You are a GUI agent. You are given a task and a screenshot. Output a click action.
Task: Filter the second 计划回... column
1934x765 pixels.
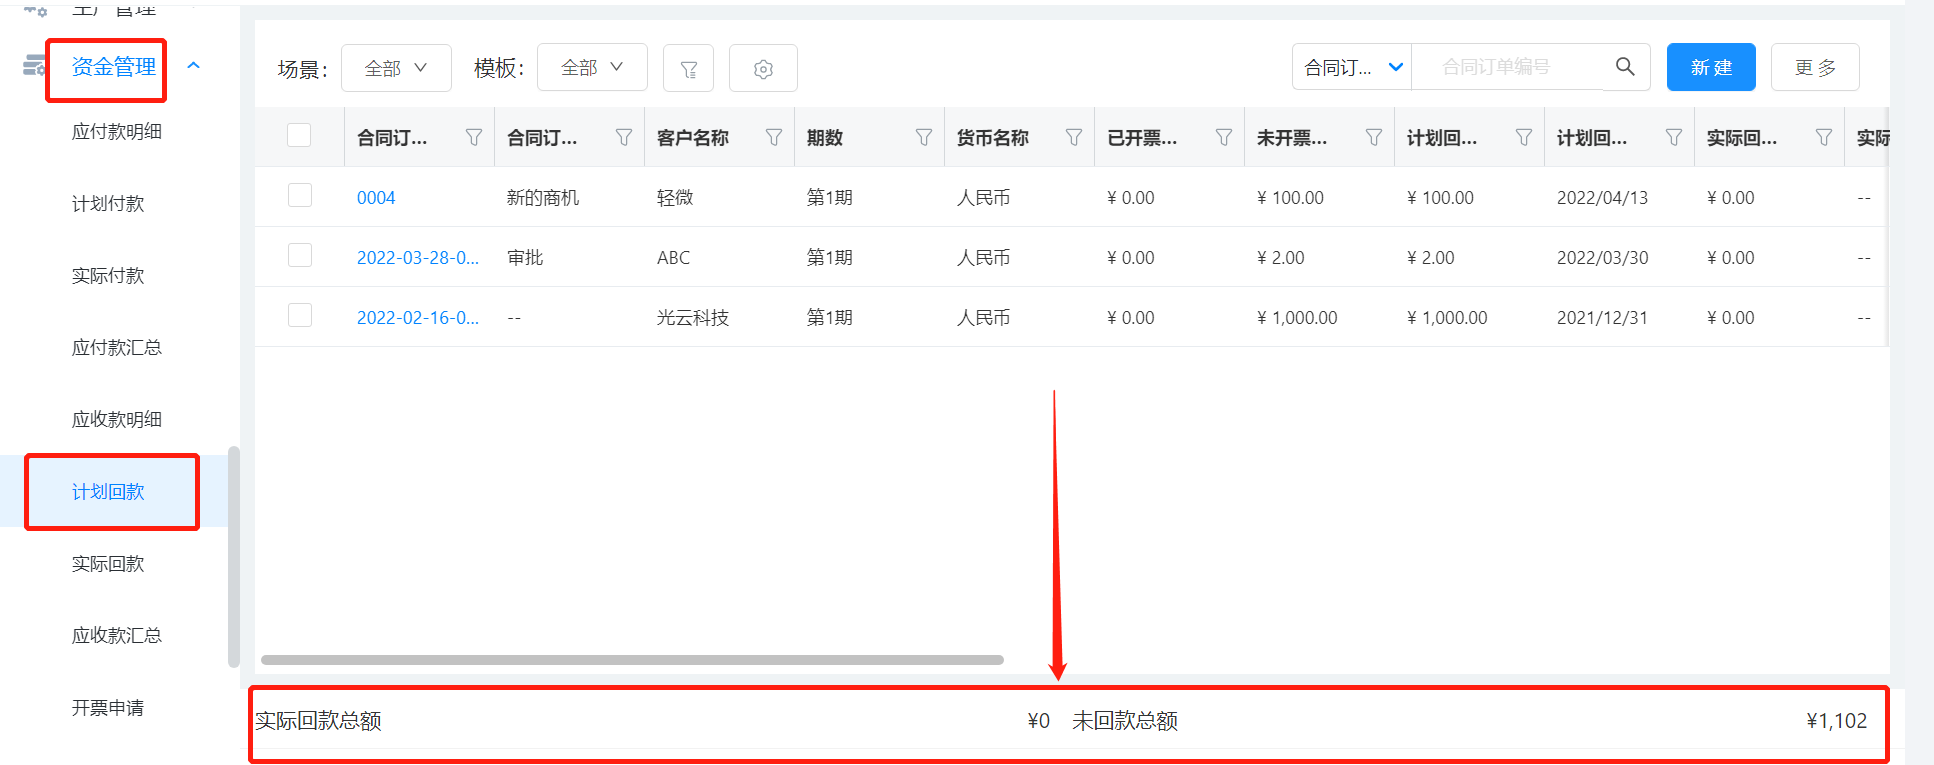[x=1674, y=137]
